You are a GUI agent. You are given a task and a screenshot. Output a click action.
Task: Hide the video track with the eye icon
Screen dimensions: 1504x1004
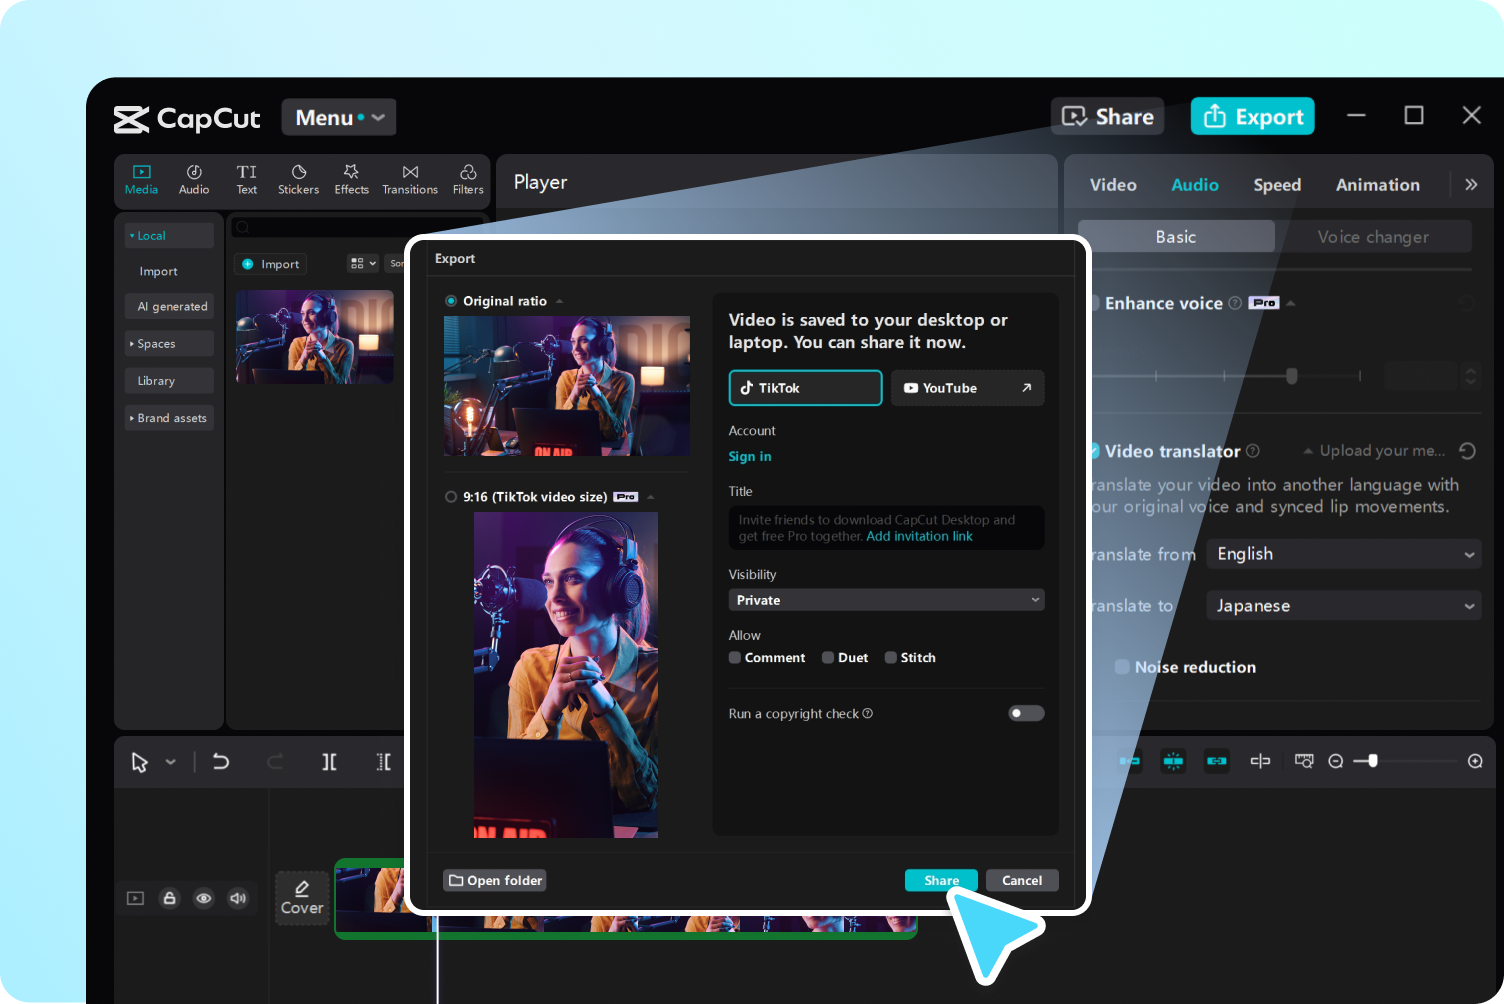click(204, 898)
